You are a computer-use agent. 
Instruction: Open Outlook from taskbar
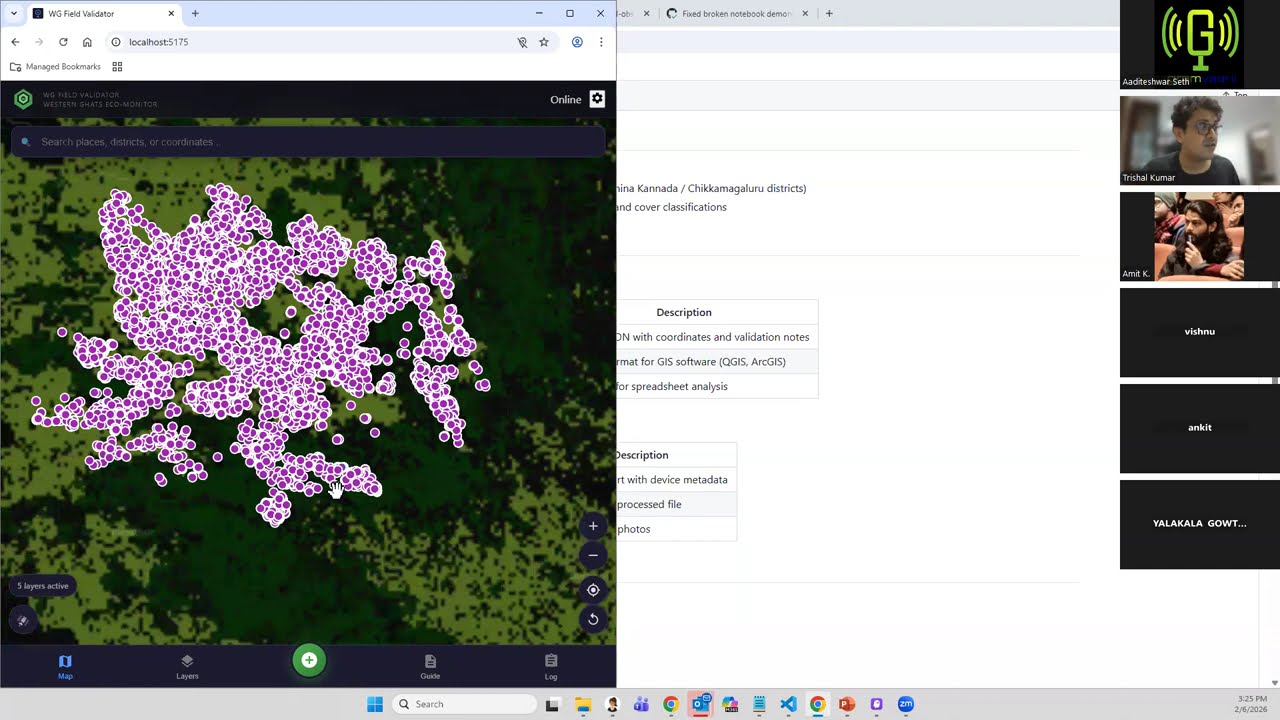click(x=700, y=704)
